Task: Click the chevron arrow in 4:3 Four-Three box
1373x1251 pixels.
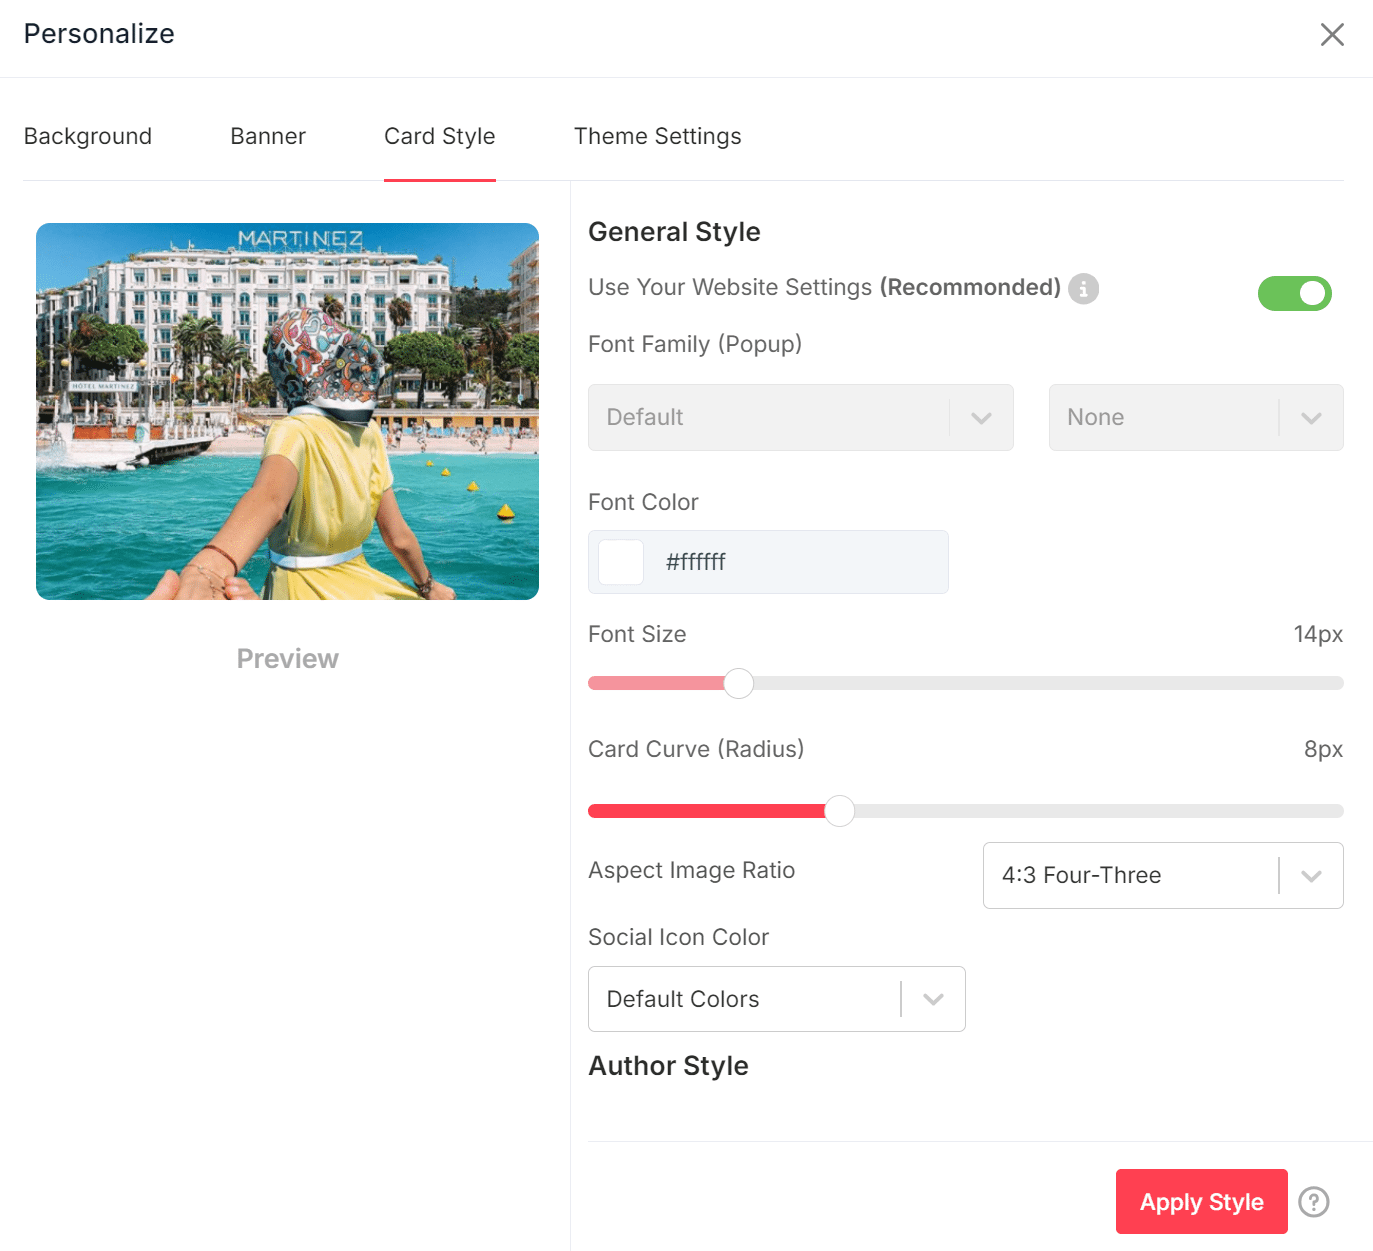Action: (1311, 876)
